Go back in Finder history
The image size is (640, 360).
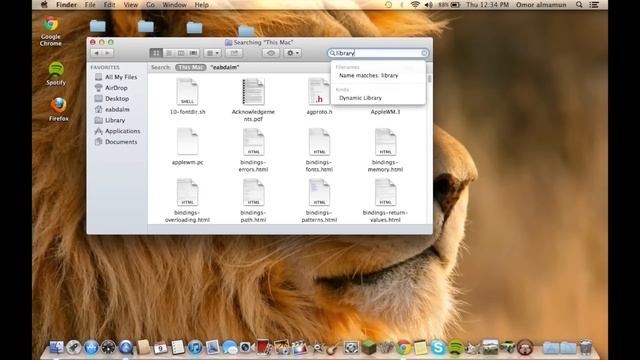click(96, 53)
